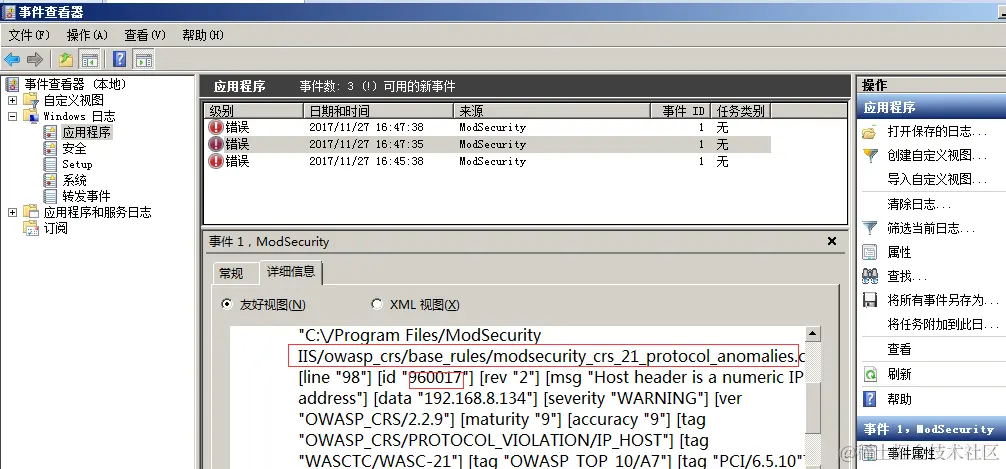Click the blue Help question-mark toolbar icon
1006x469 pixels.
click(x=119, y=60)
